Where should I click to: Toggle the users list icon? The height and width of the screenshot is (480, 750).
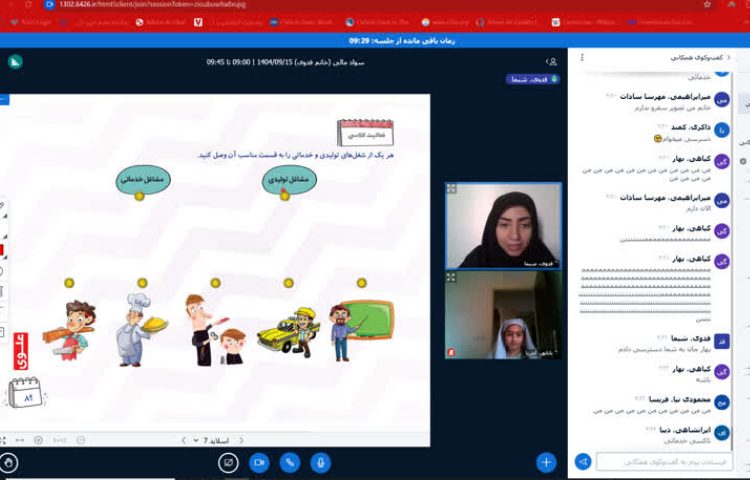click(551, 61)
